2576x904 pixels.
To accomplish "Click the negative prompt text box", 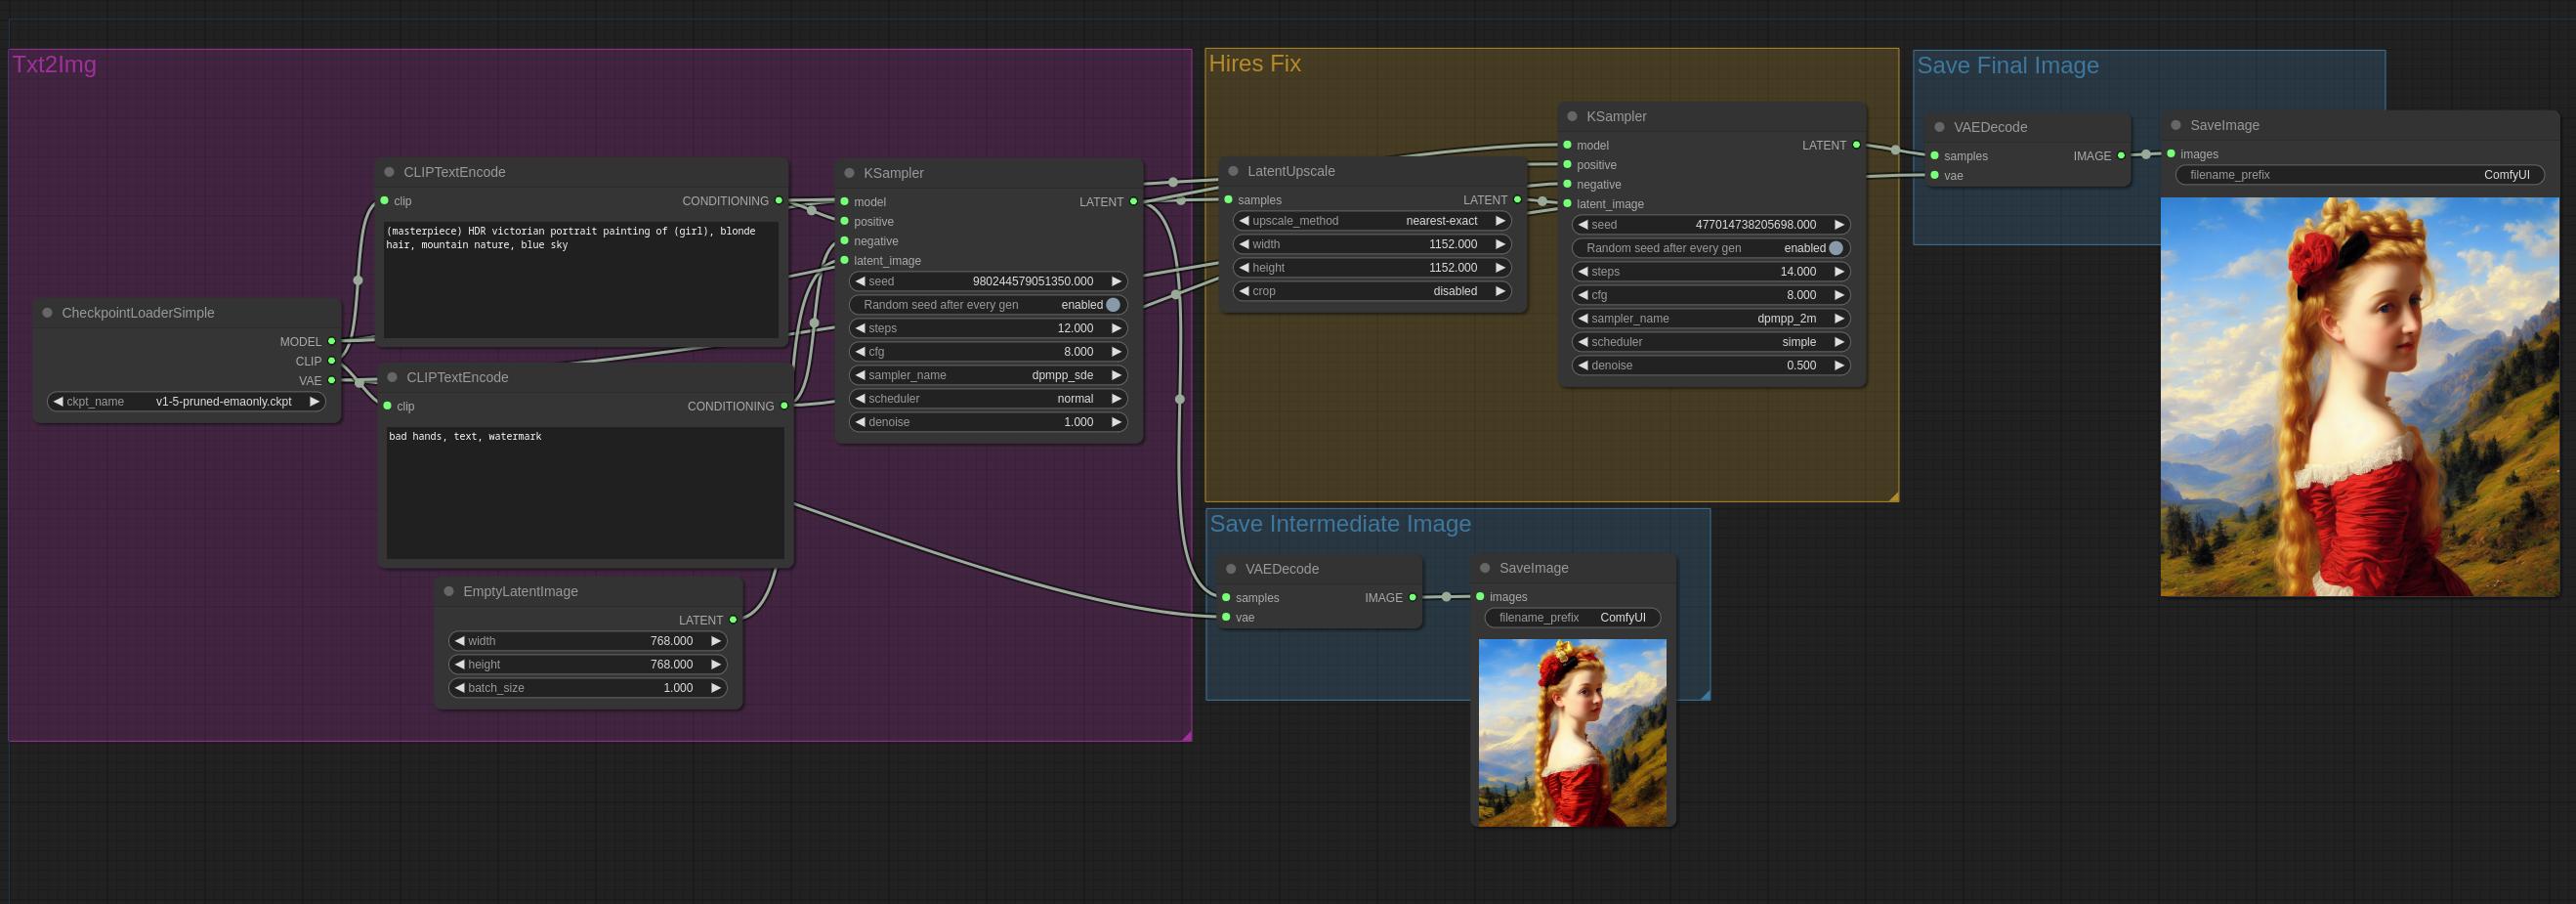I will point(585,492).
